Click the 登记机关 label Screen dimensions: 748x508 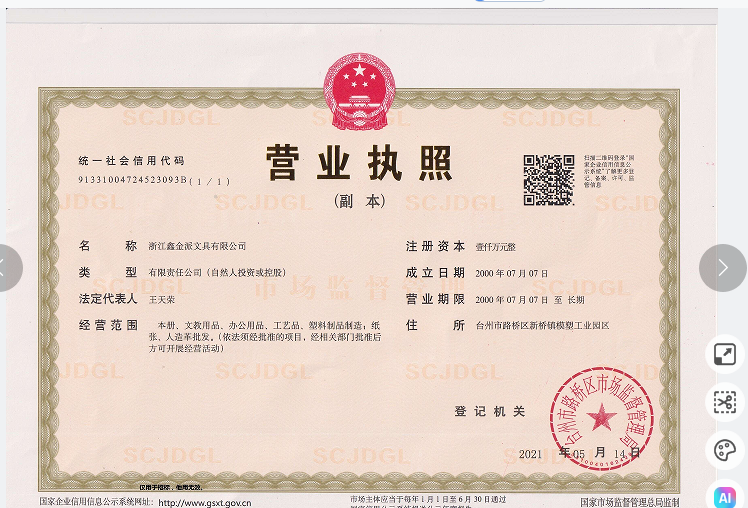pyautogui.click(x=490, y=411)
